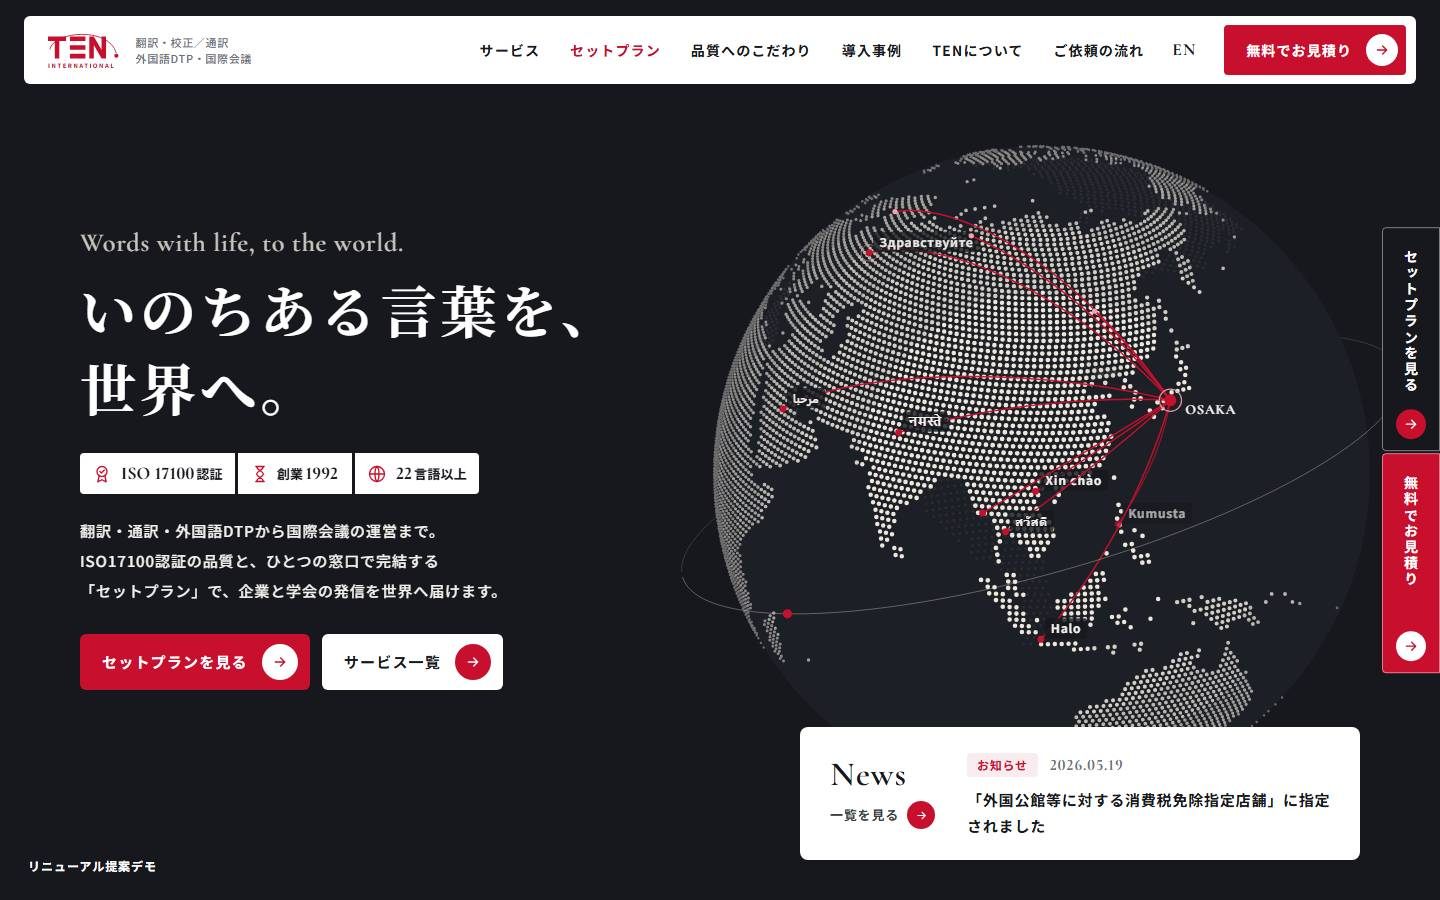Click the tagline Words with life, to the world.
Viewport: 1440px width, 900px height.
pos(242,243)
